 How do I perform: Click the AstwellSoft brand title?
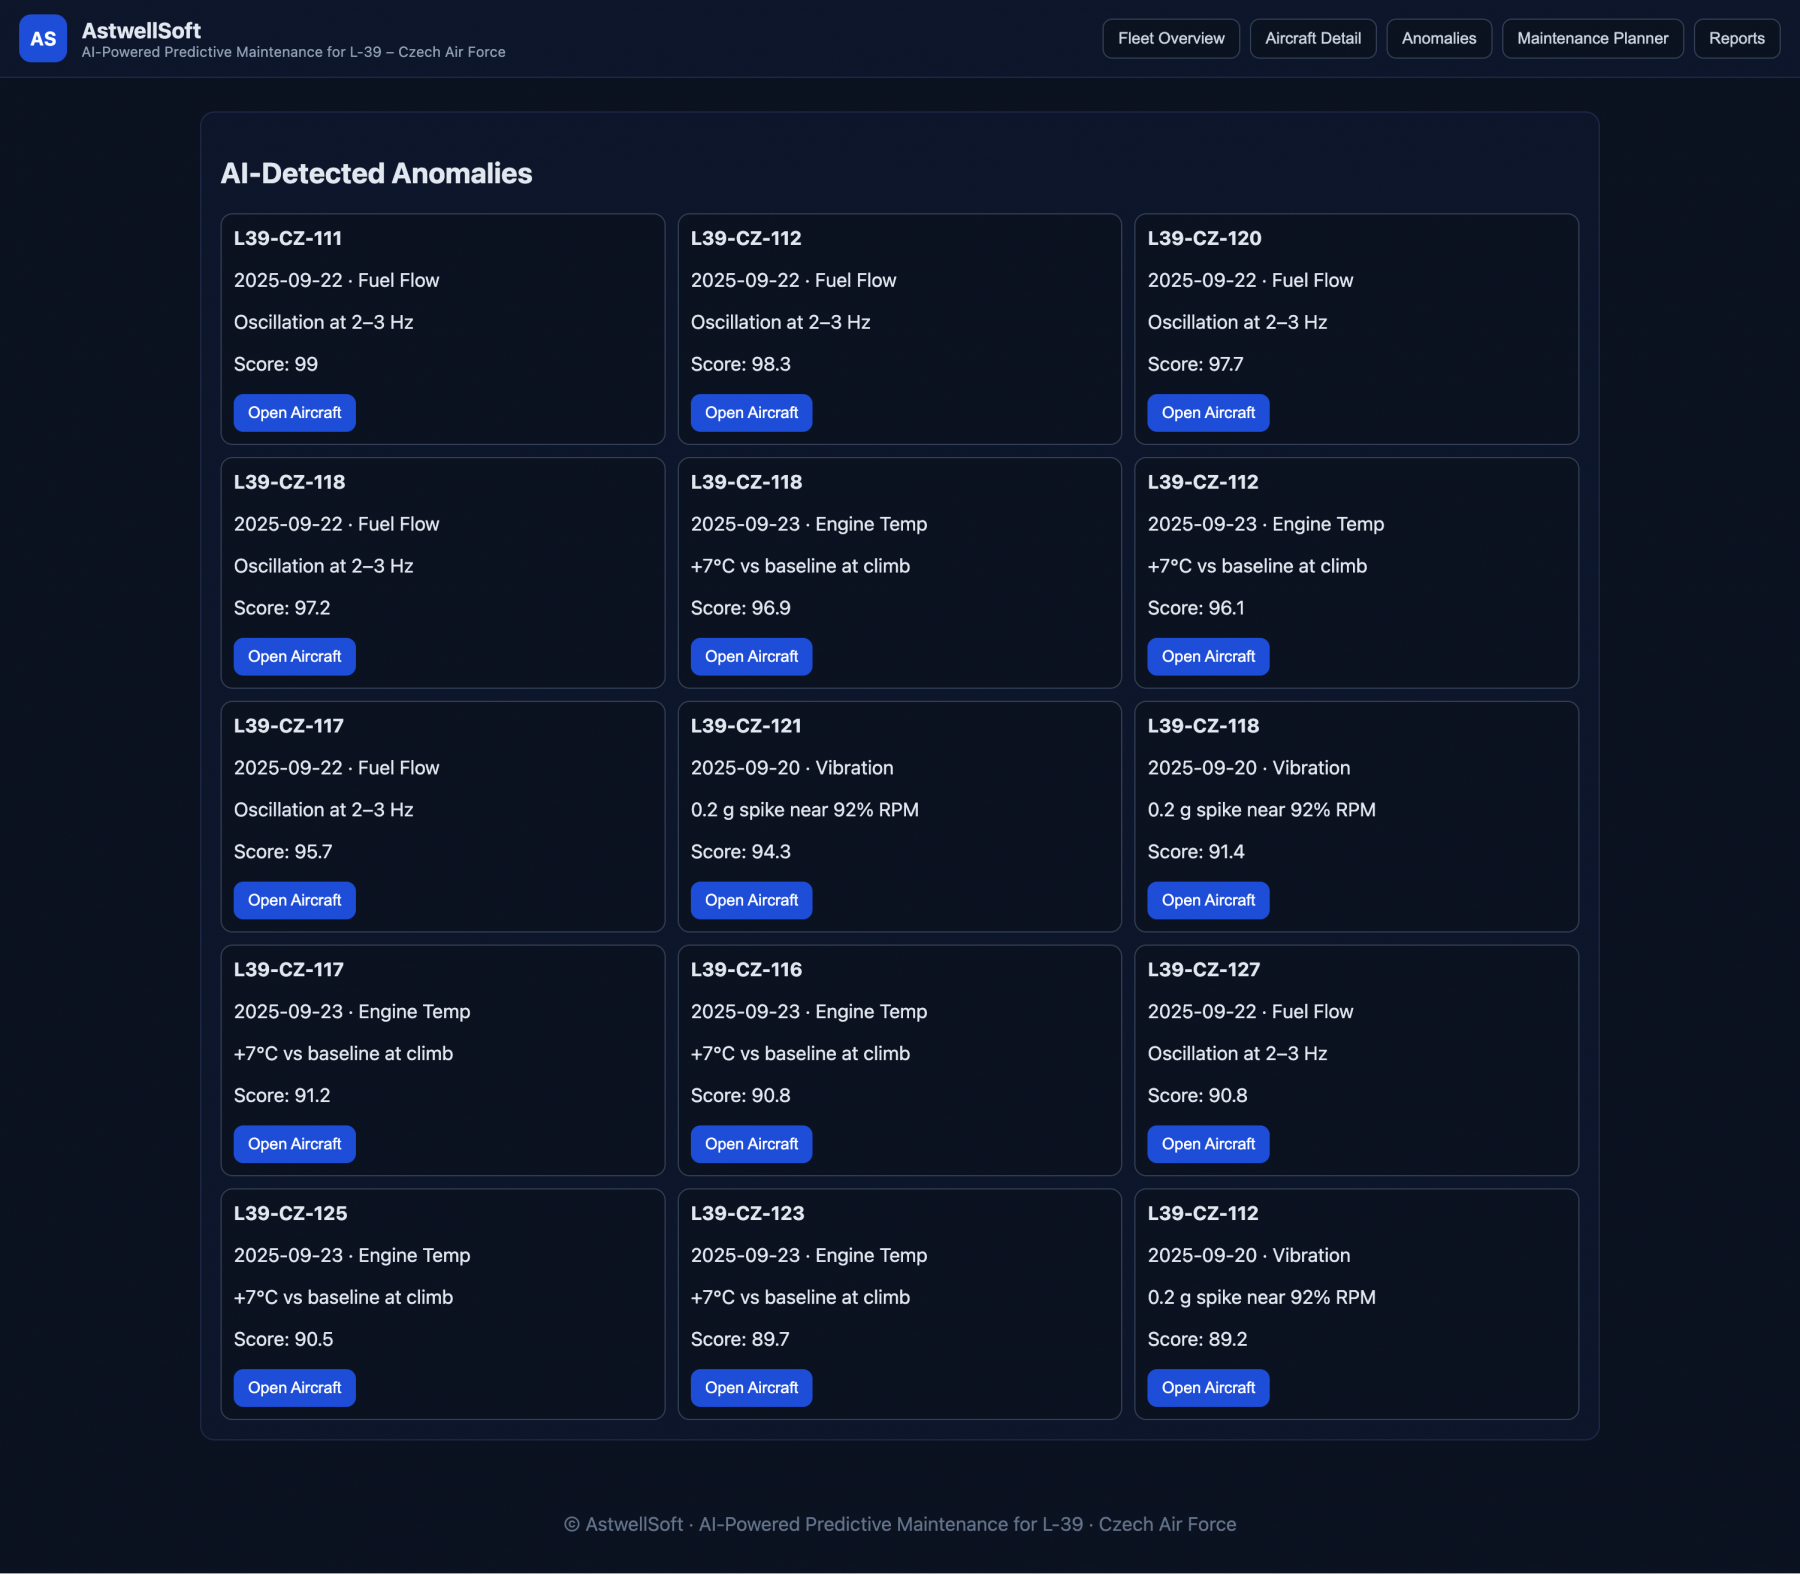[x=141, y=30]
